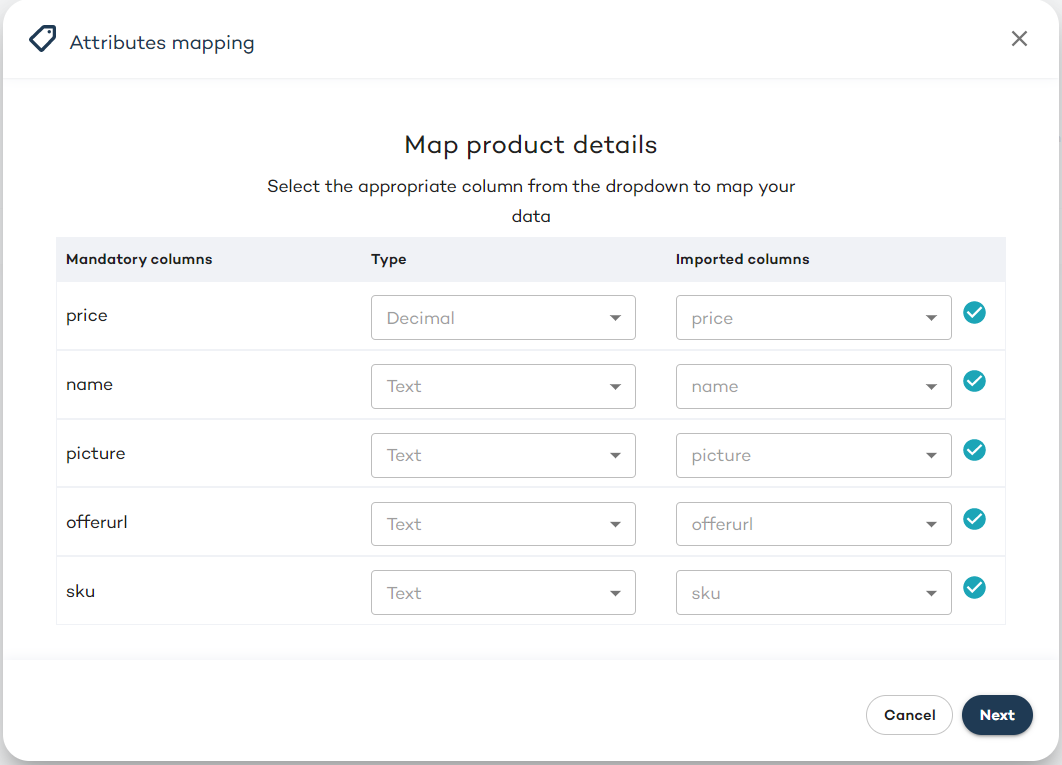1062x765 pixels.
Task: Expand the sku imported column dropdown
Action: click(813, 593)
